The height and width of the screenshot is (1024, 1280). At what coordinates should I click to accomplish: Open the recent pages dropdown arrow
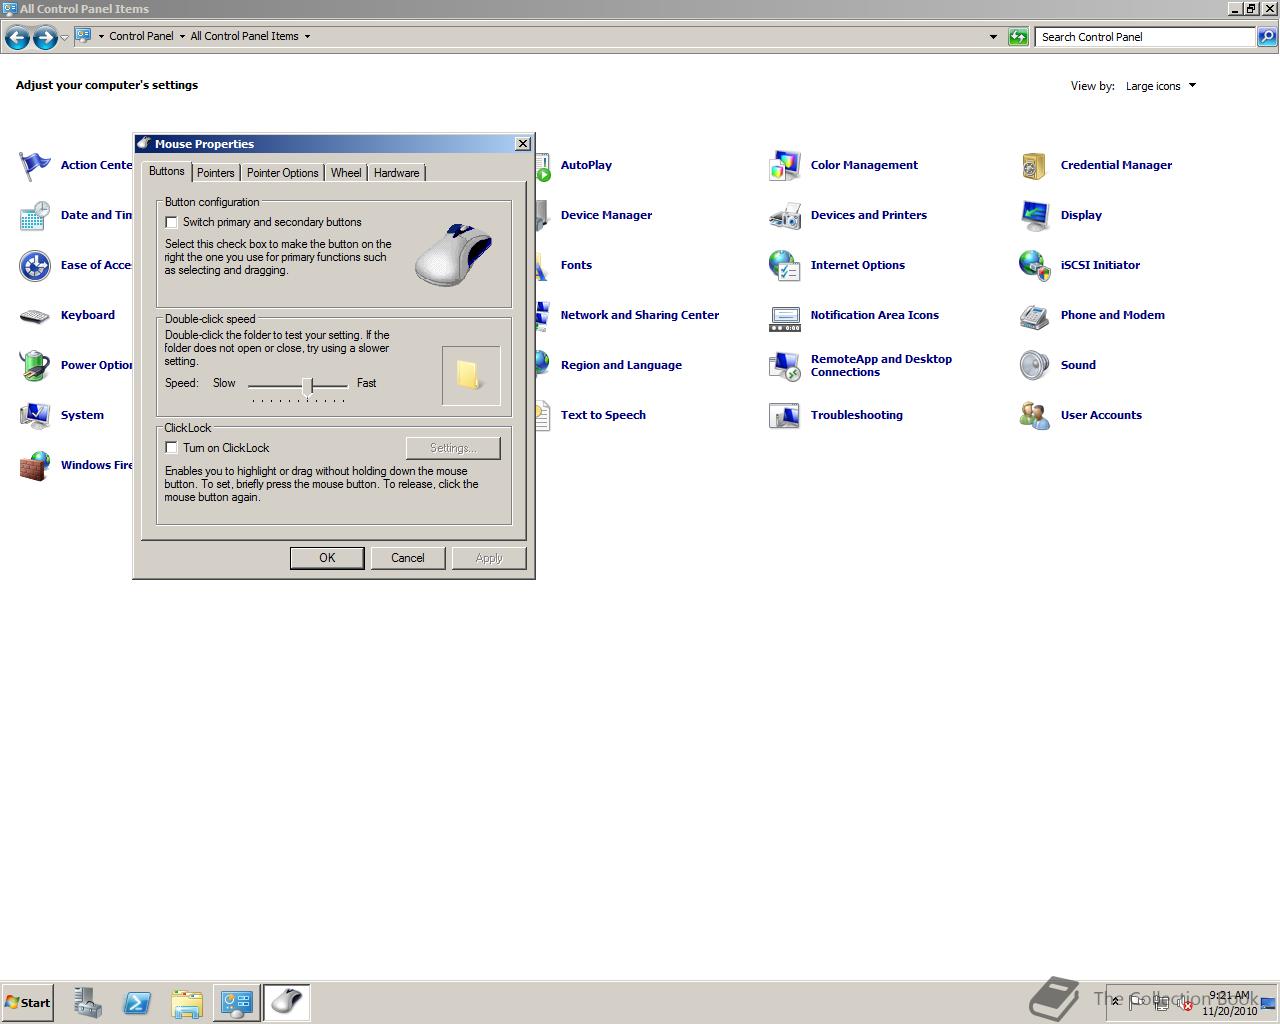[x=65, y=38]
